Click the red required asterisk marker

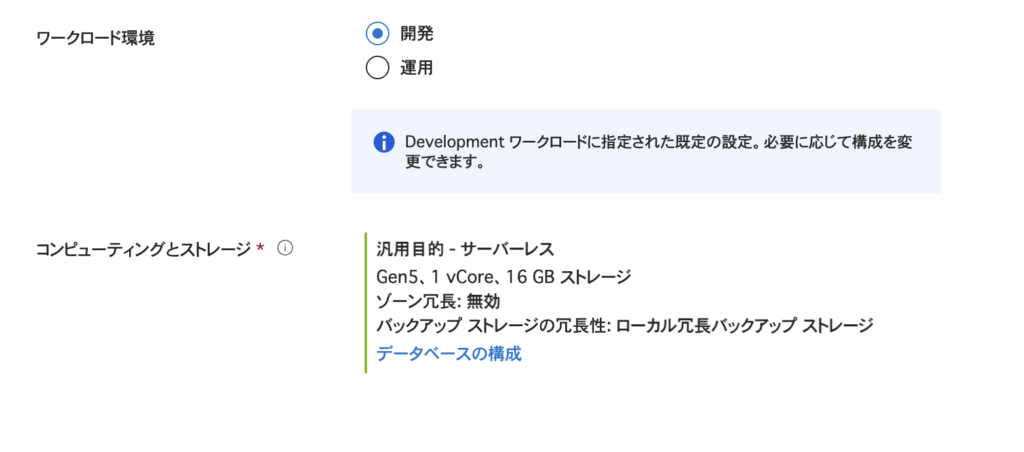(x=261, y=249)
